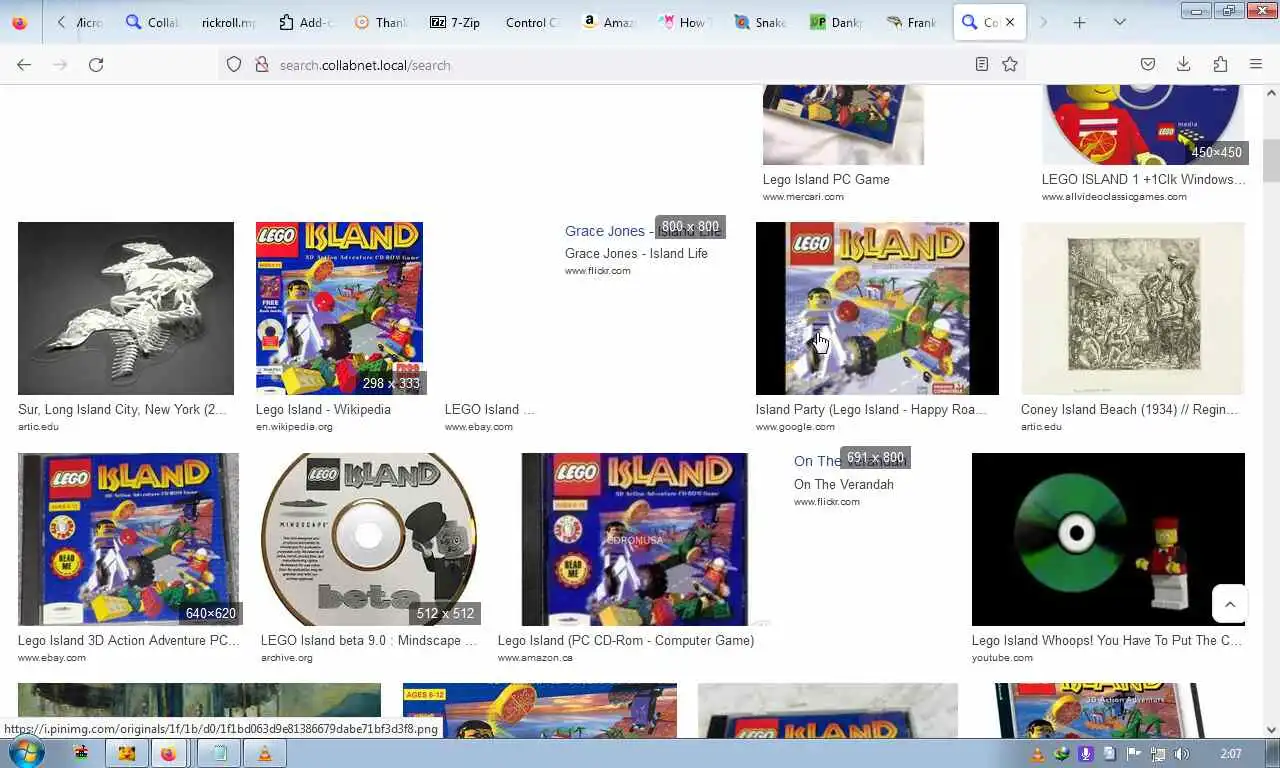Switch to the Add-ons tab
The image size is (1280, 768).
305,22
